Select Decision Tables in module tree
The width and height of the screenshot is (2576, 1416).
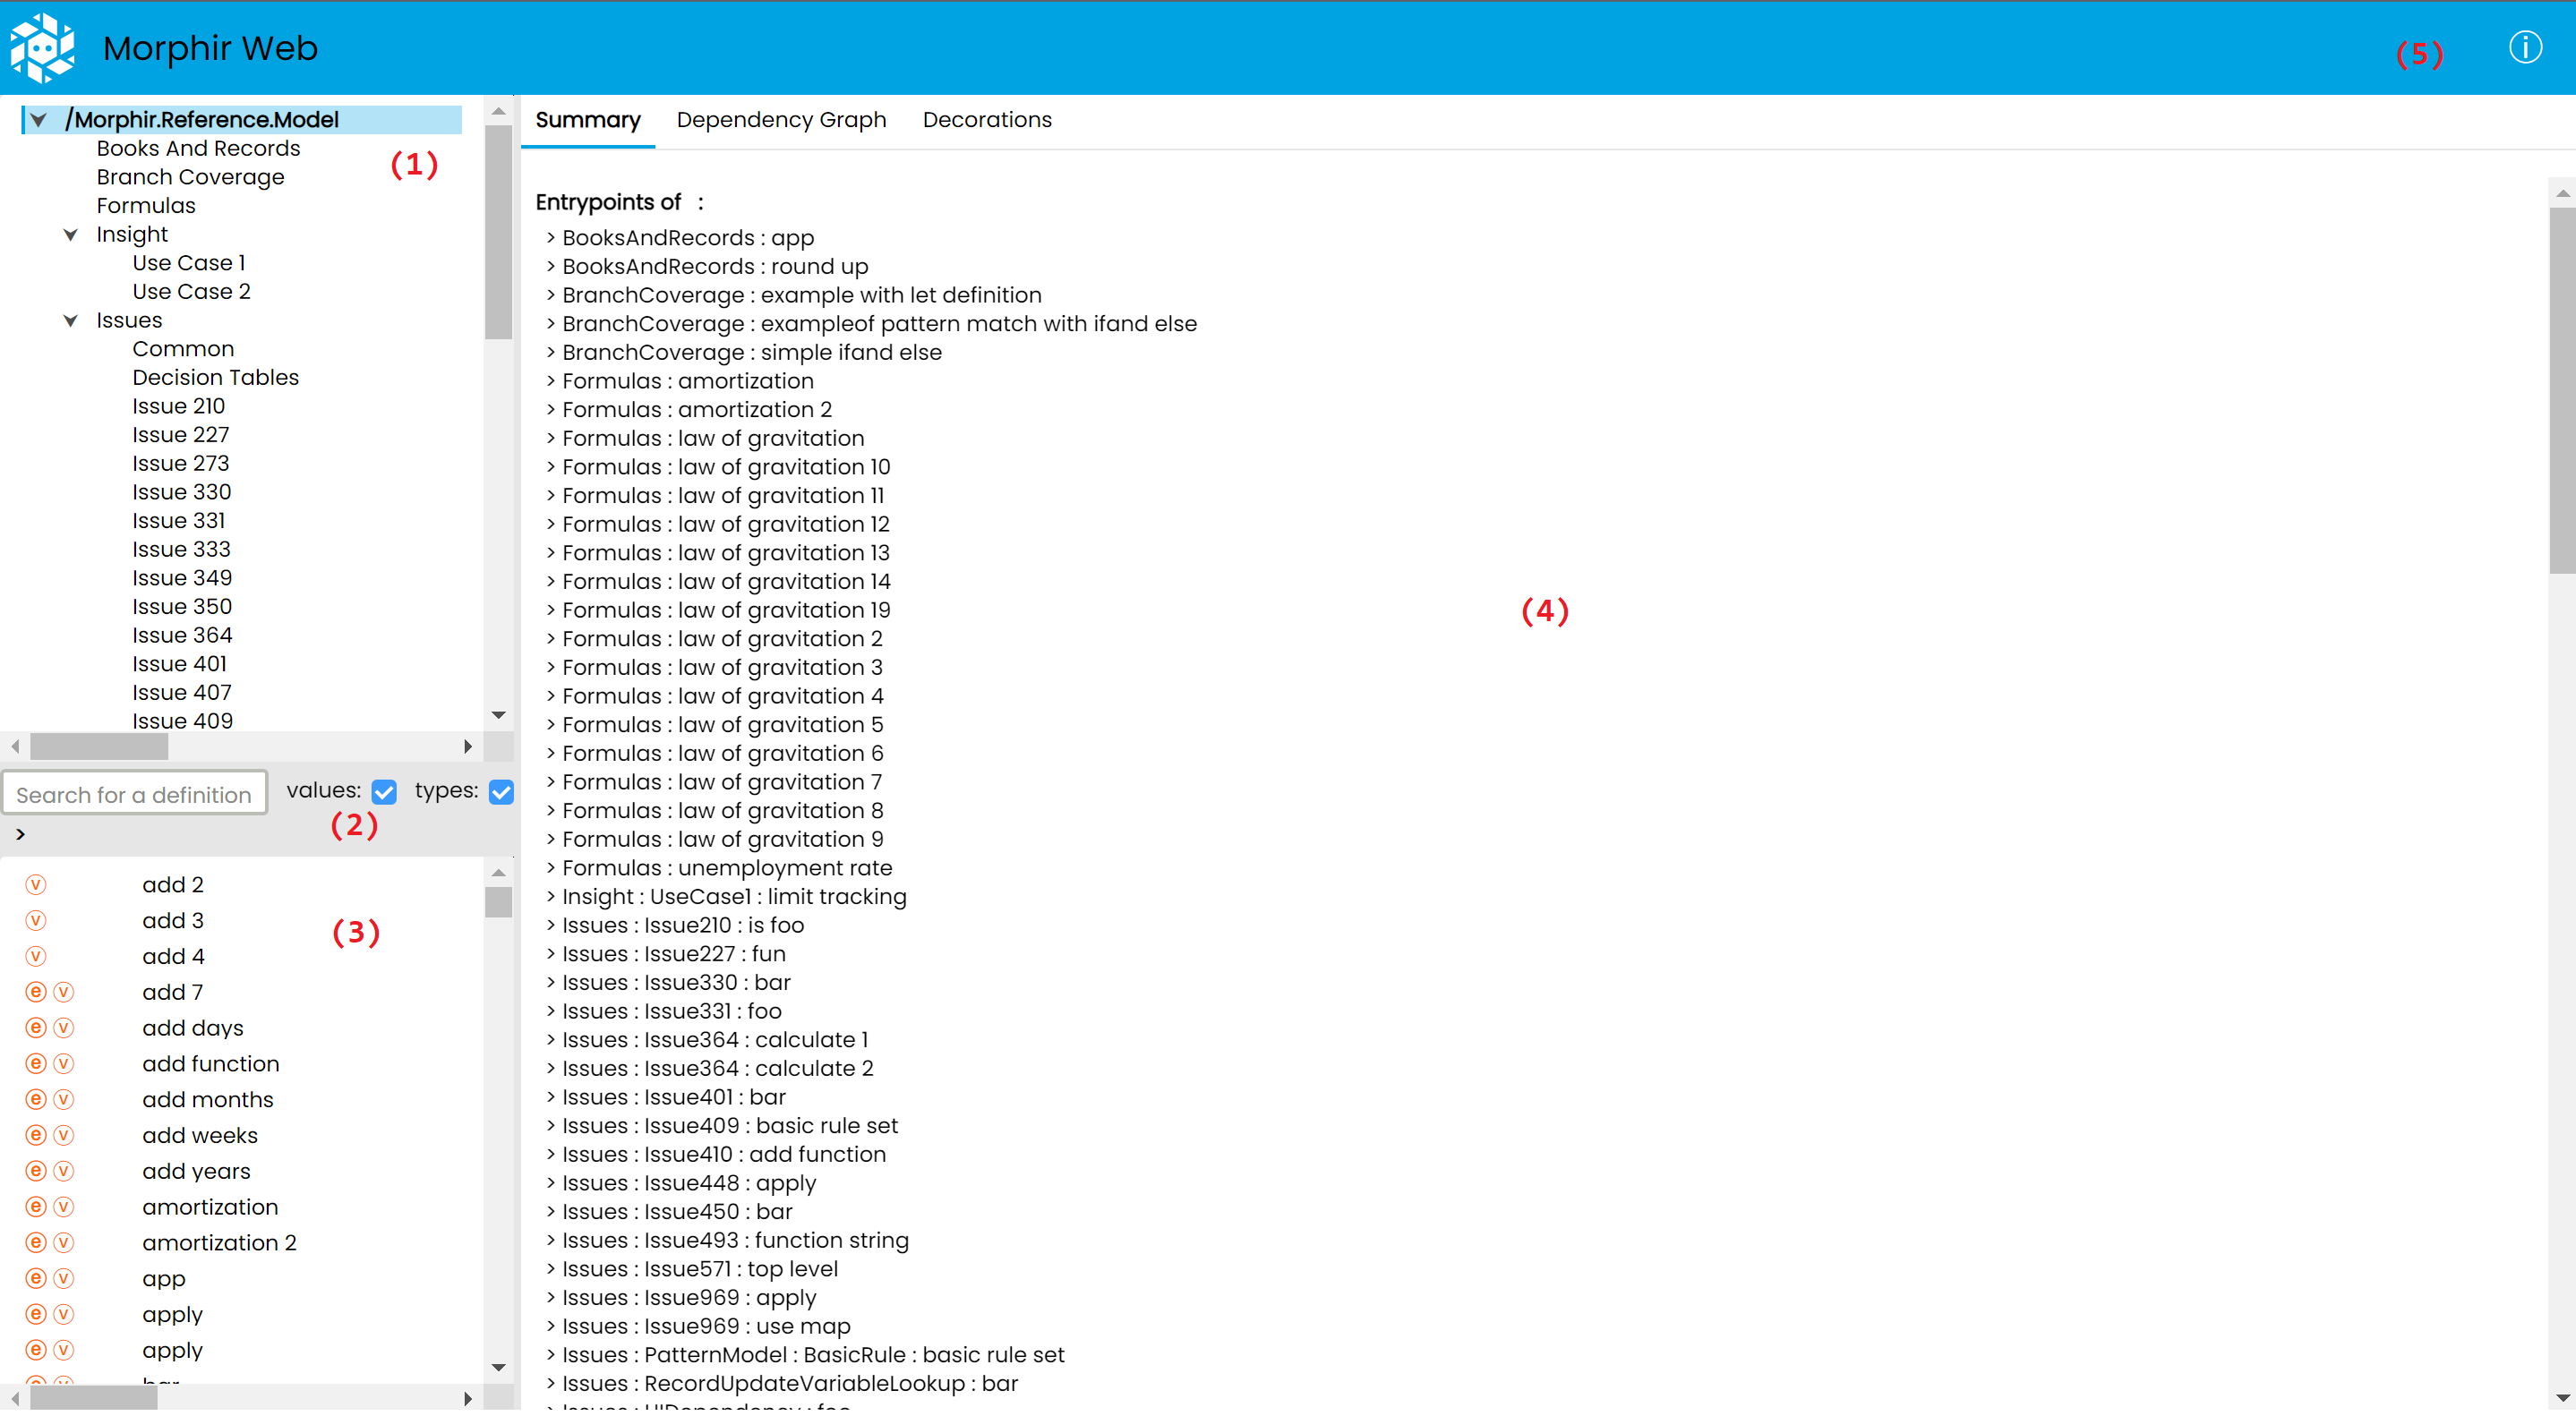(x=215, y=377)
